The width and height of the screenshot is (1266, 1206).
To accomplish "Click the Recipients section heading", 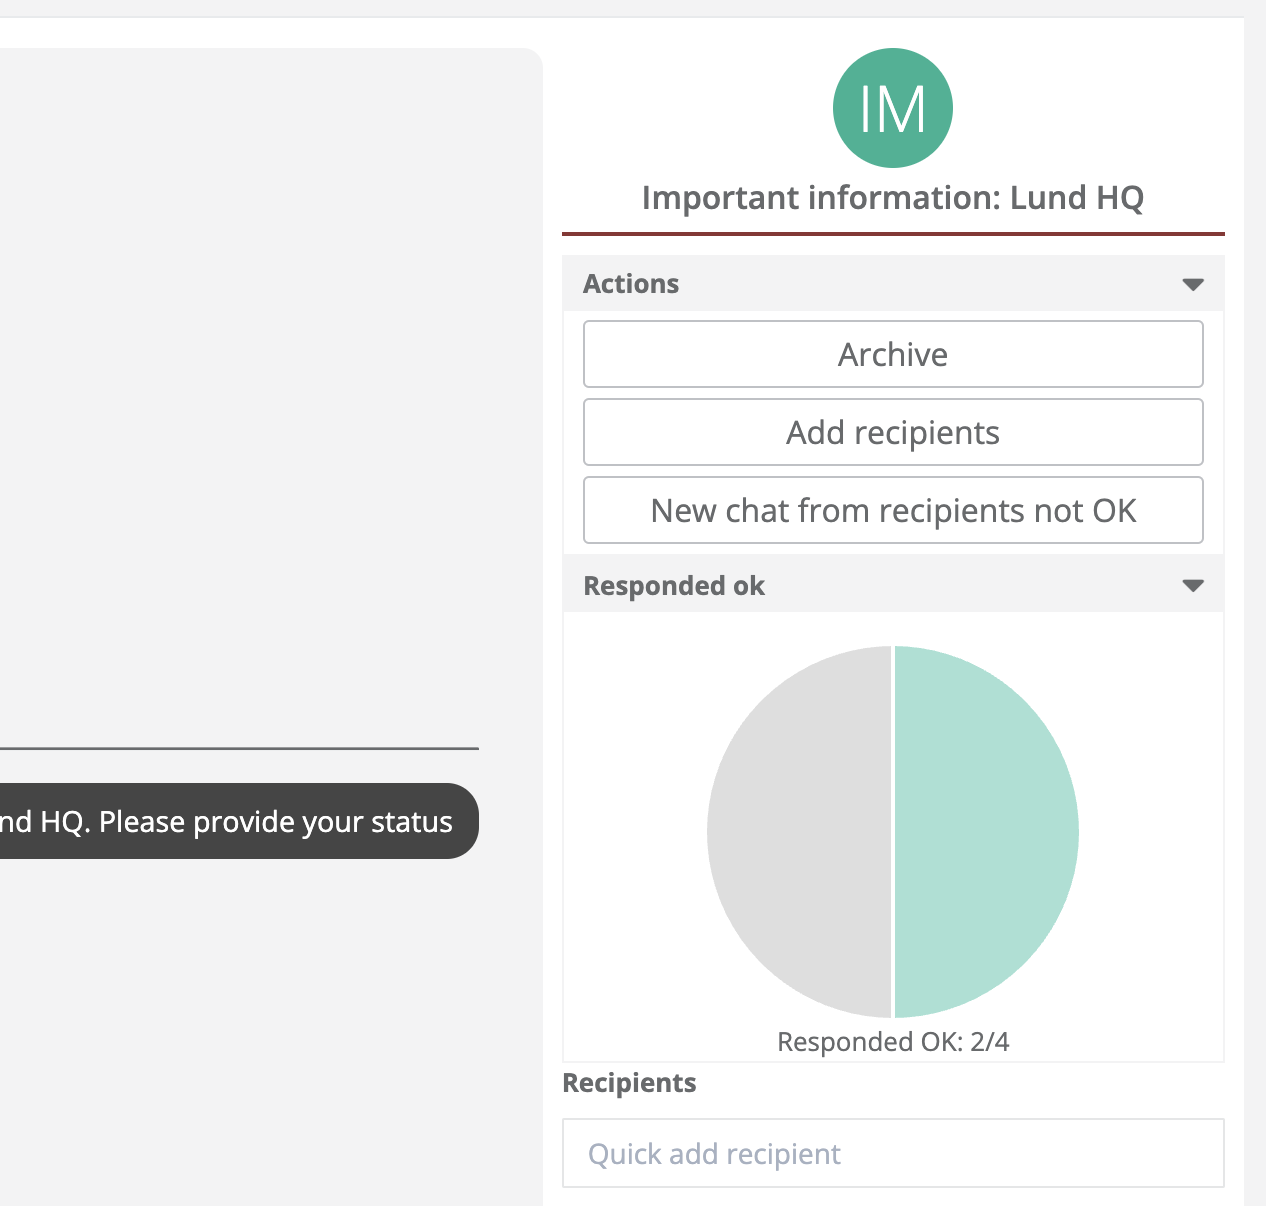I will 629,1083.
